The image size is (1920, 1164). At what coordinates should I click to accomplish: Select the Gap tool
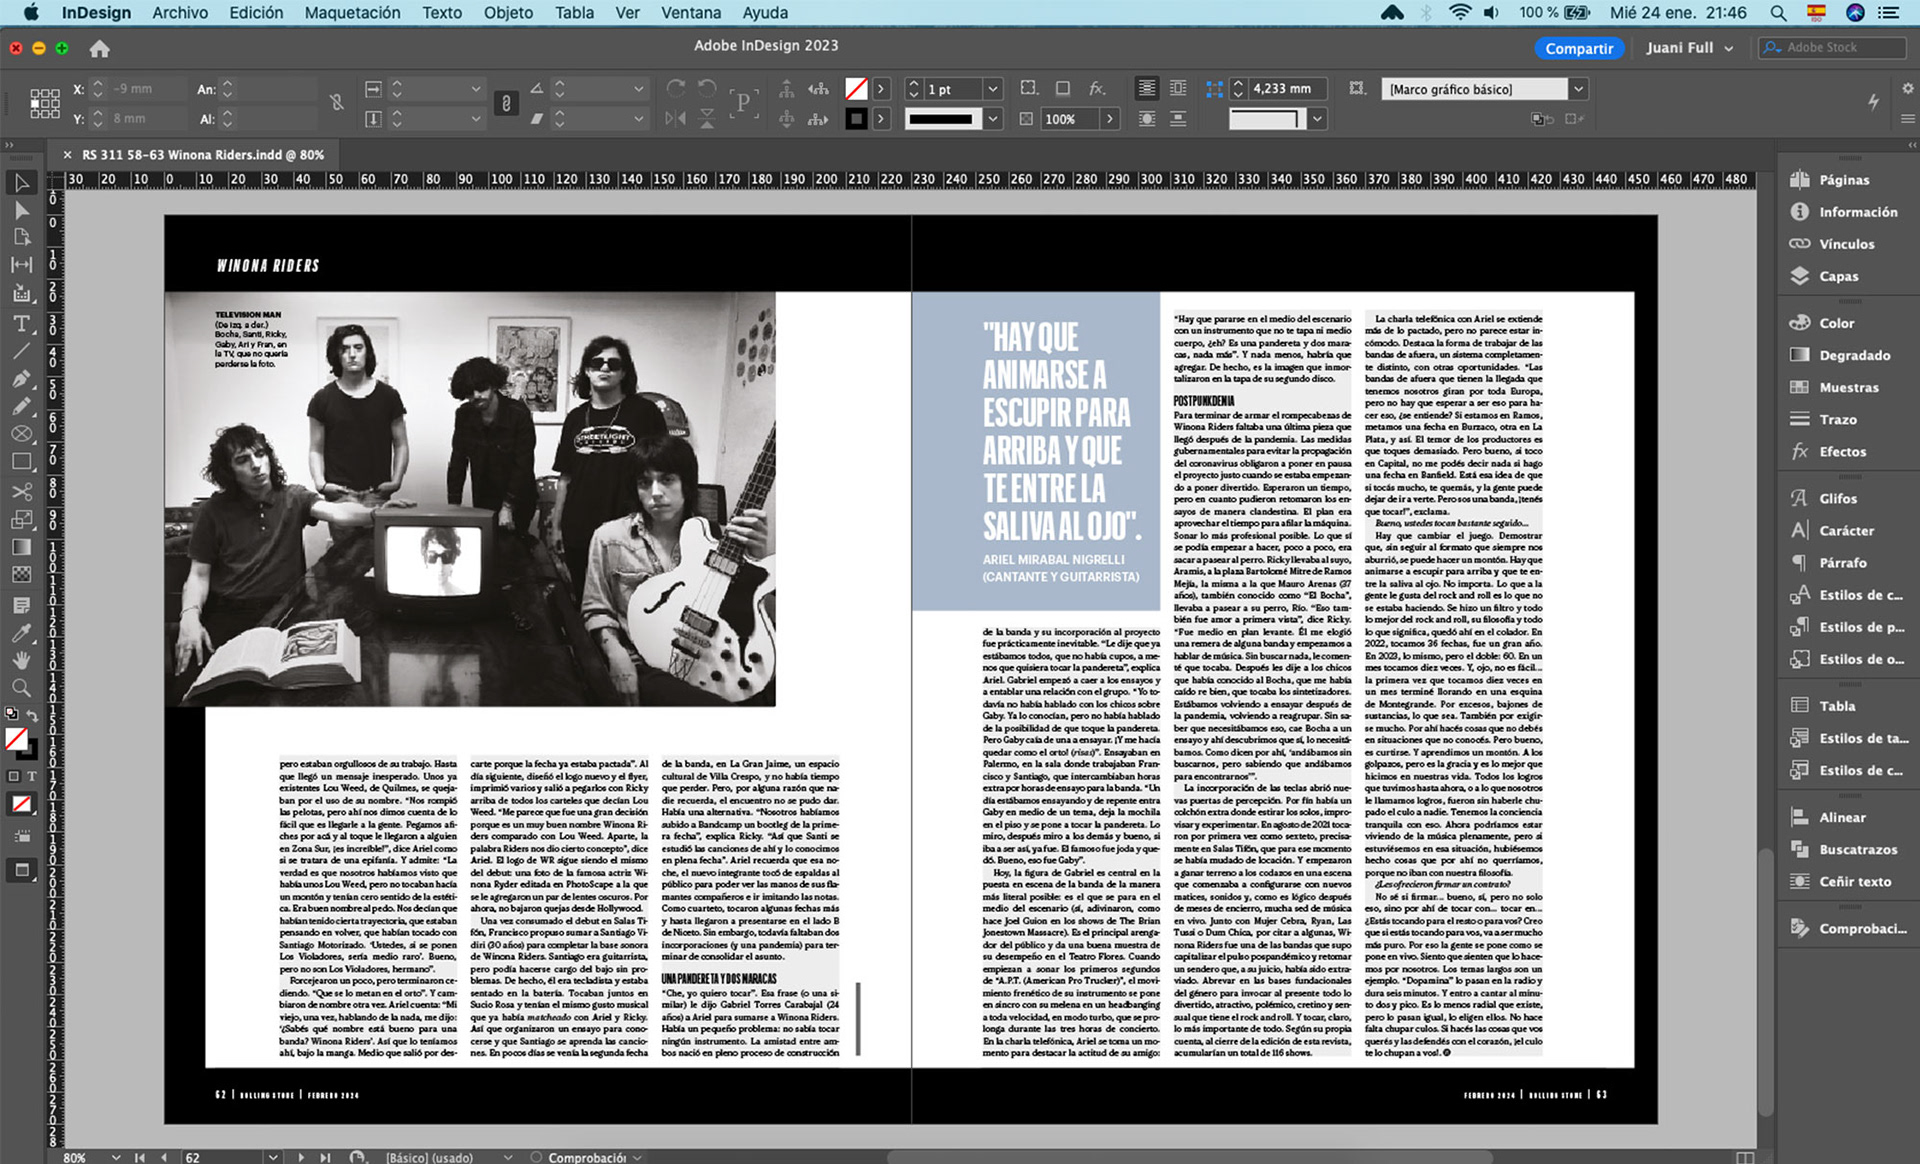click(21, 264)
